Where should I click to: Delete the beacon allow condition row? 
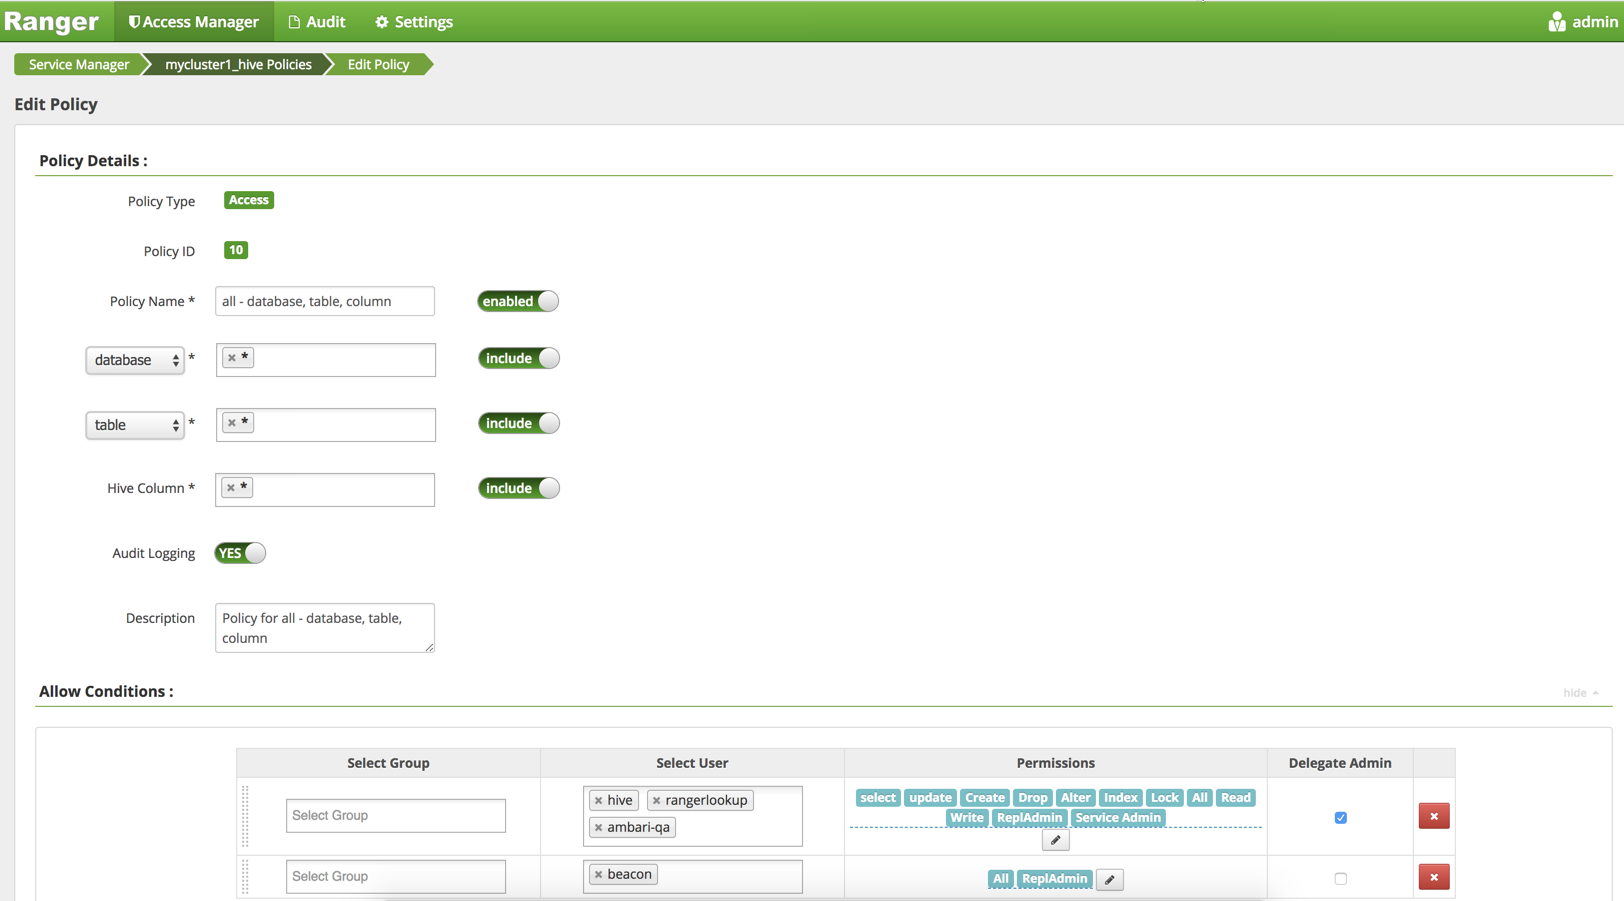(x=1433, y=877)
